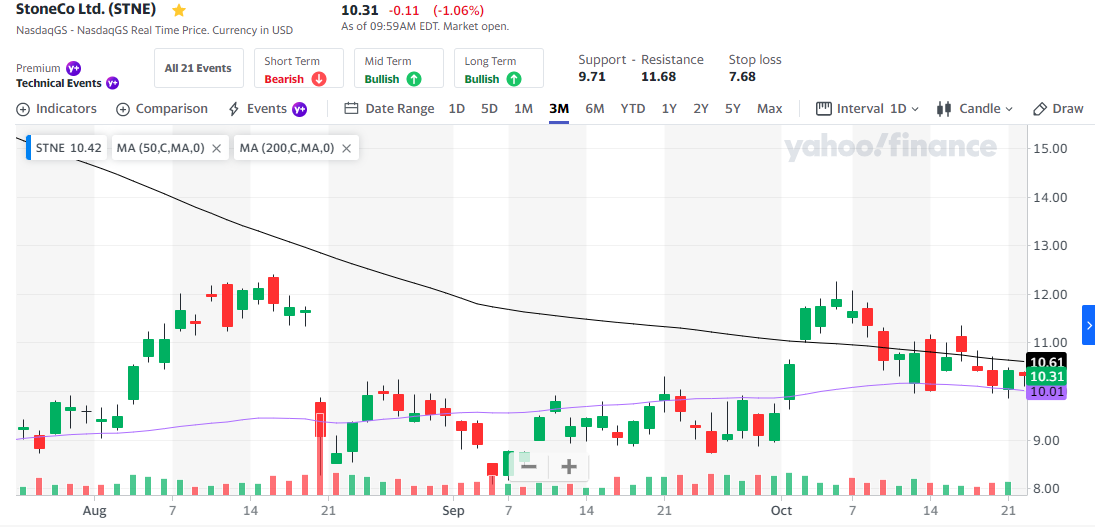The width and height of the screenshot is (1095, 527).
Task: Zoom in chart with plus button
Action: 568,466
